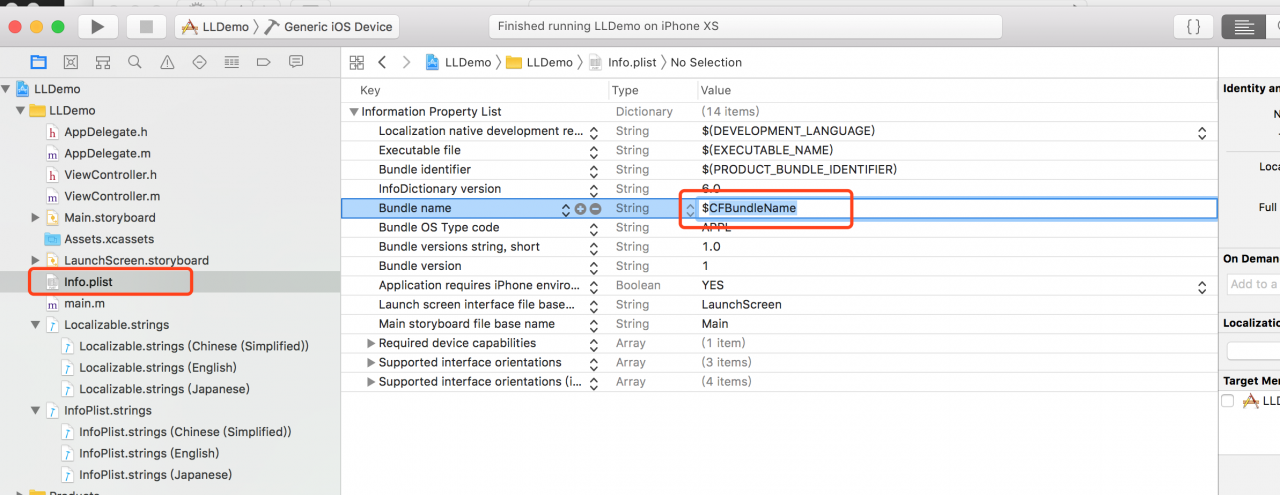Expand LaunchScreen.storyboard disclosure triangle
Image resolution: width=1280 pixels, height=495 pixels.
[36, 260]
